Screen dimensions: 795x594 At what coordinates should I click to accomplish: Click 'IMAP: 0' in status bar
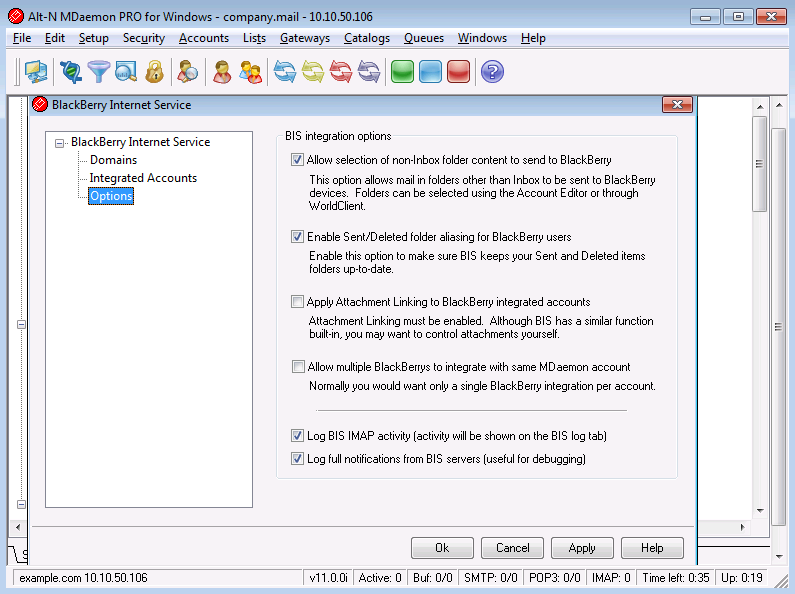pos(611,578)
